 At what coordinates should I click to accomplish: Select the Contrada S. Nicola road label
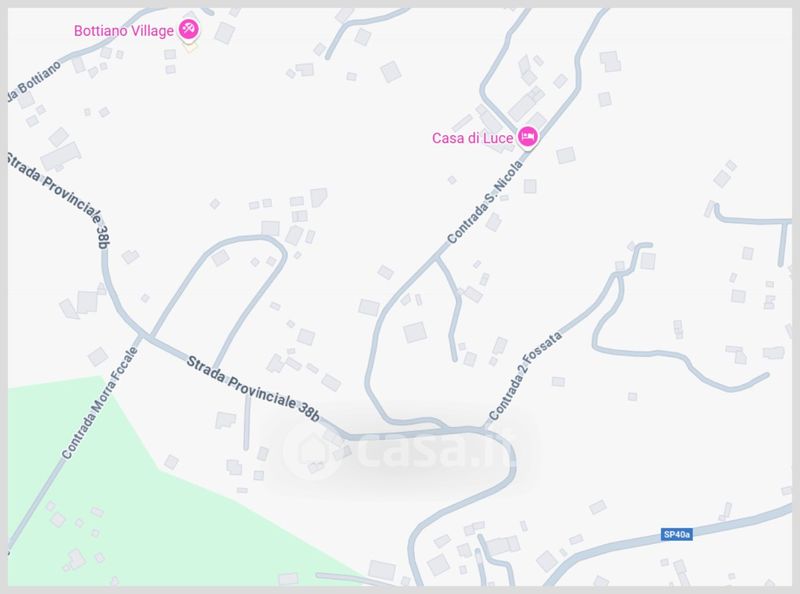pos(485,202)
